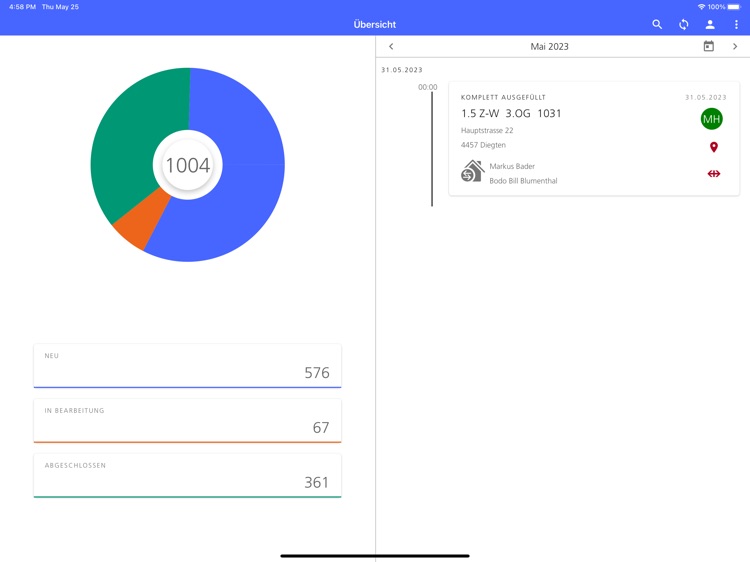Open the 1.5 Z-W 3.OG 1031 appointment card
750x562 pixels.
pyautogui.click(x=594, y=139)
